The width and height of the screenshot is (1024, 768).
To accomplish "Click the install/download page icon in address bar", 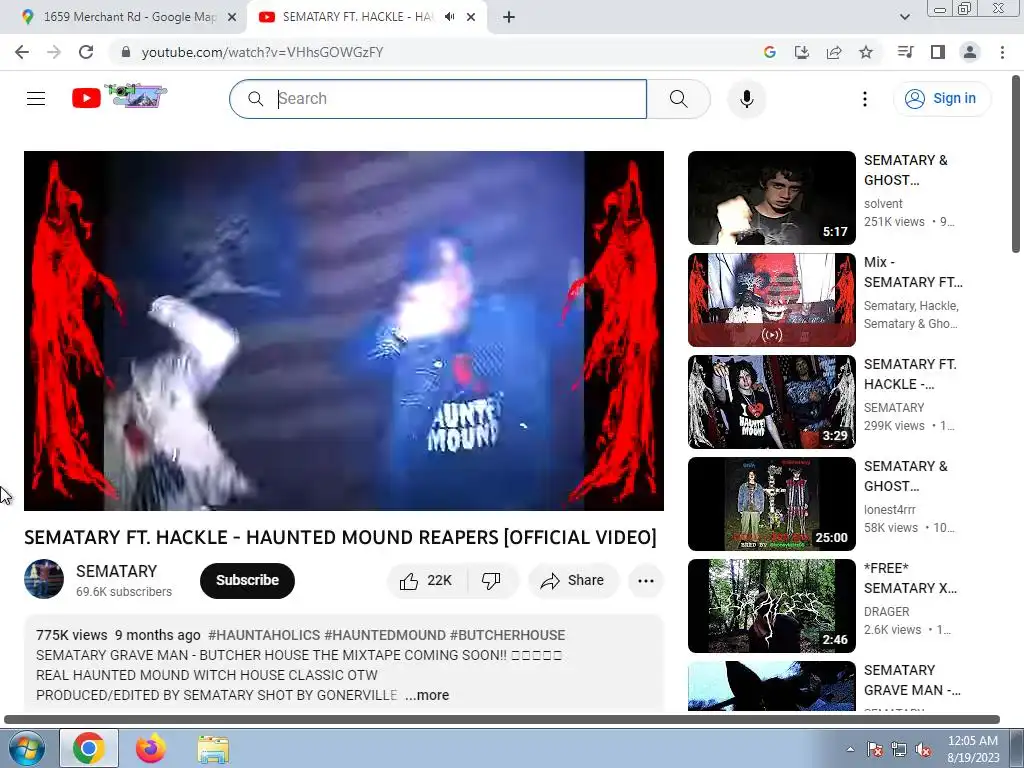I will (x=802, y=52).
